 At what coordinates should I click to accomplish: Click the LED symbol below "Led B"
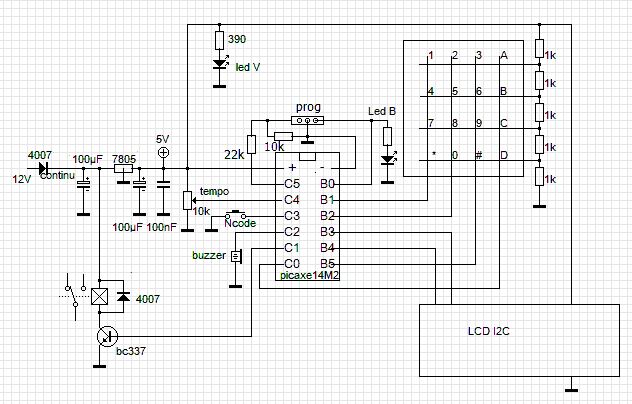389,159
